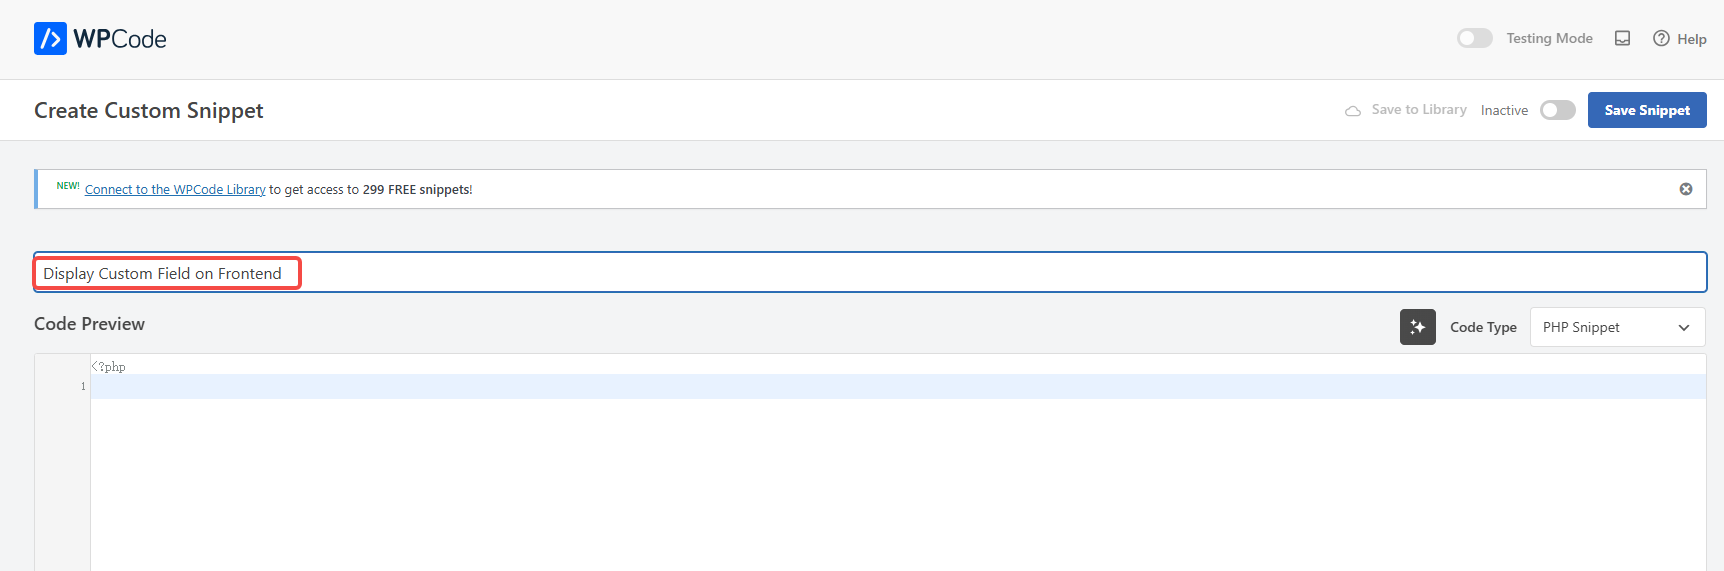
Task: Click the Help text label
Action: [x=1691, y=39]
